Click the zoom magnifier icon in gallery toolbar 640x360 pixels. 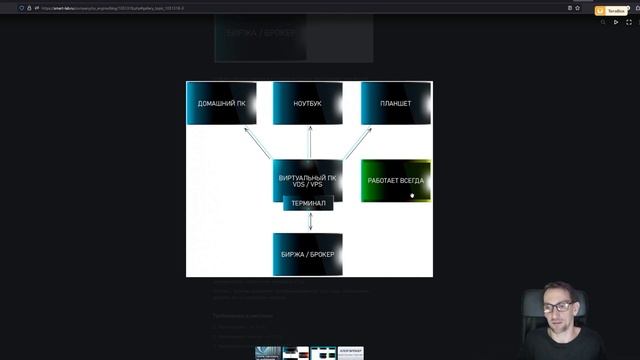(603, 22)
